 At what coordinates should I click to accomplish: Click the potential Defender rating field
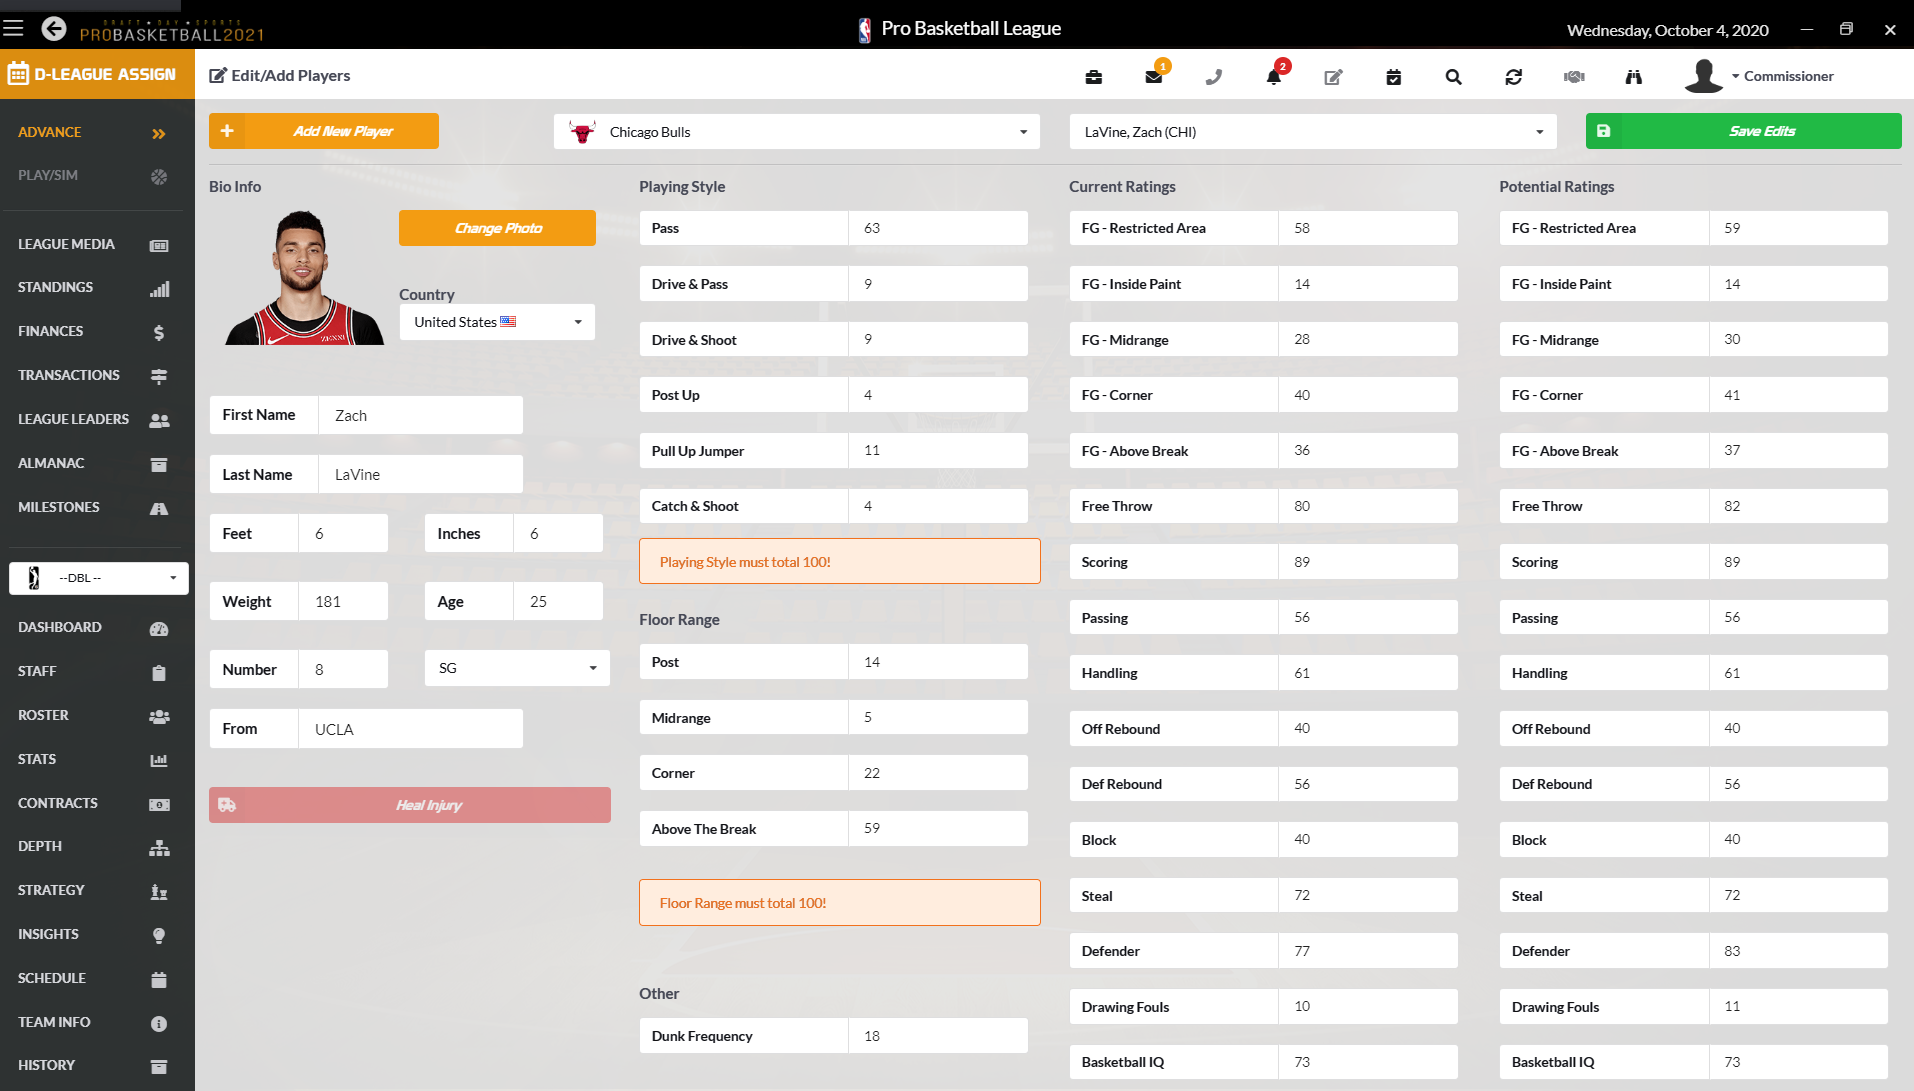pyautogui.click(x=1799, y=951)
